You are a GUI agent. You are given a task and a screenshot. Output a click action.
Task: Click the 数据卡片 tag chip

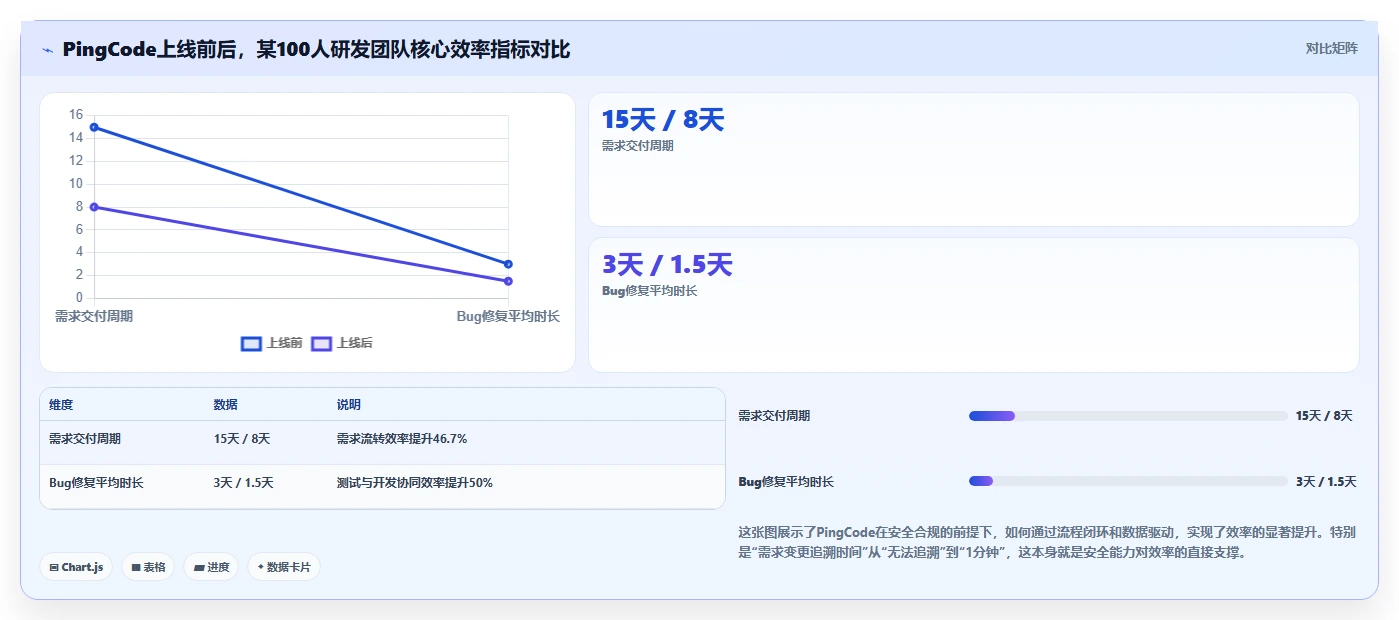point(284,567)
